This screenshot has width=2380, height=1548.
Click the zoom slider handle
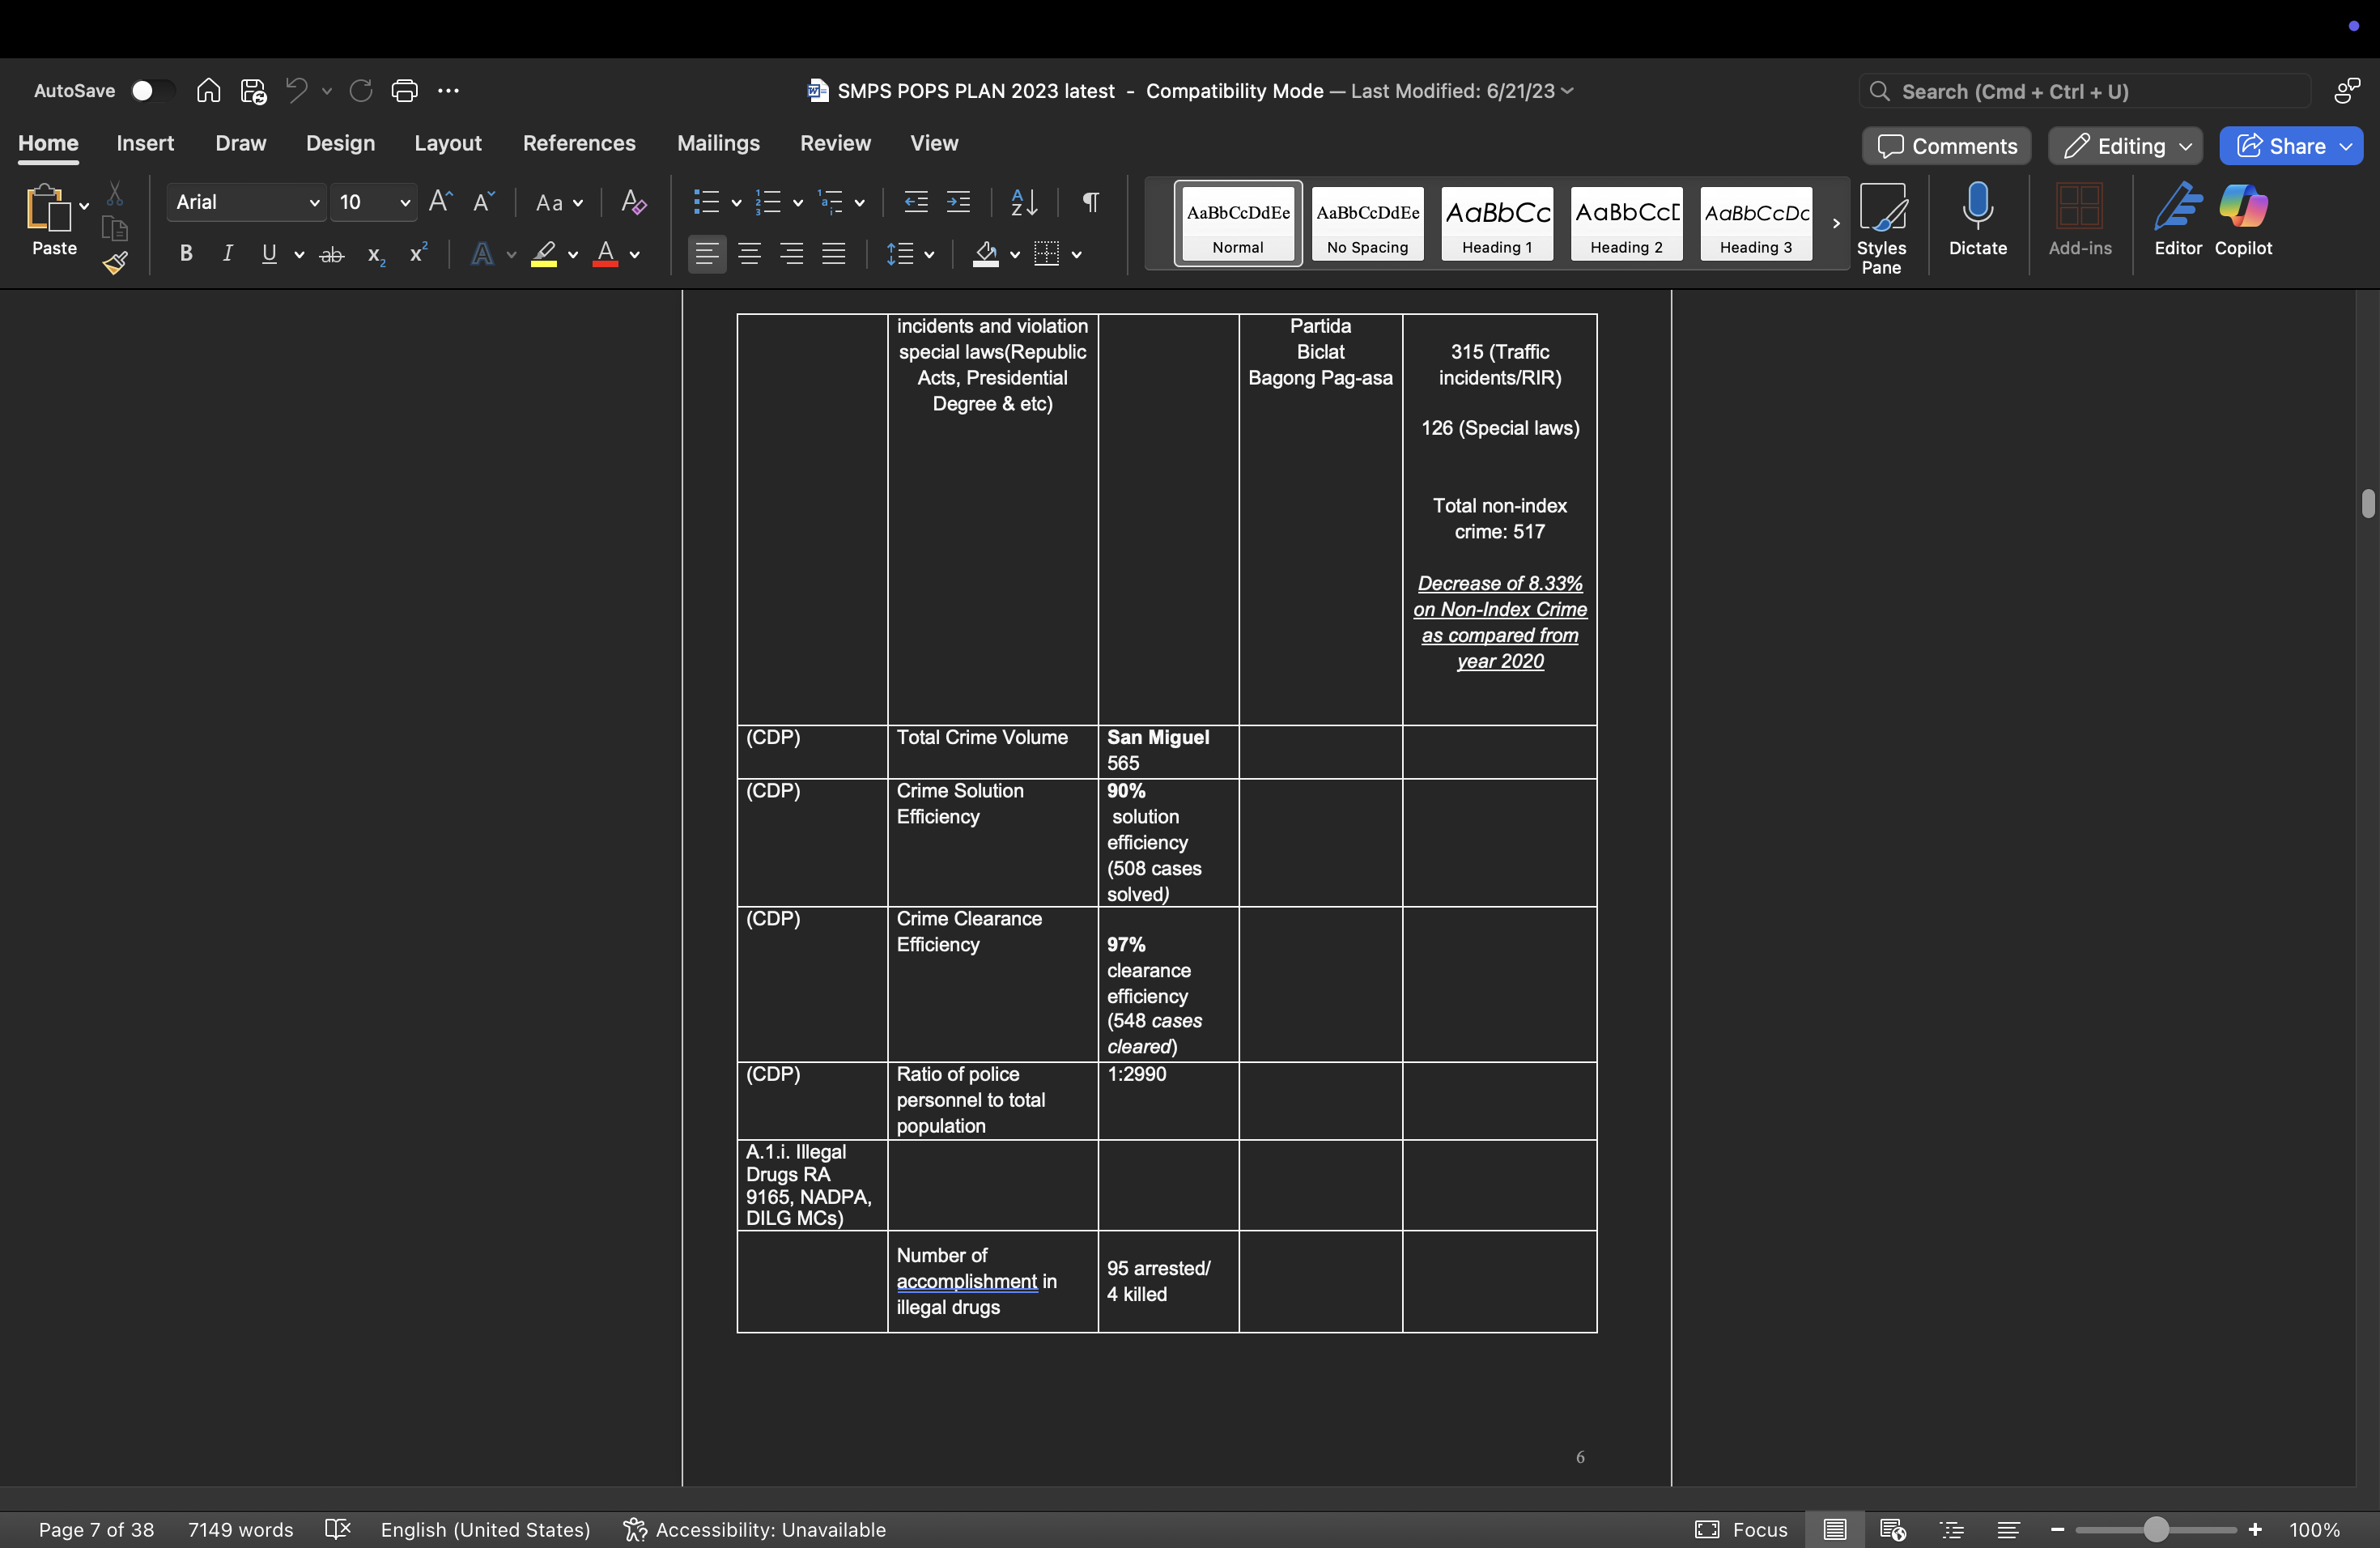2156,1529
